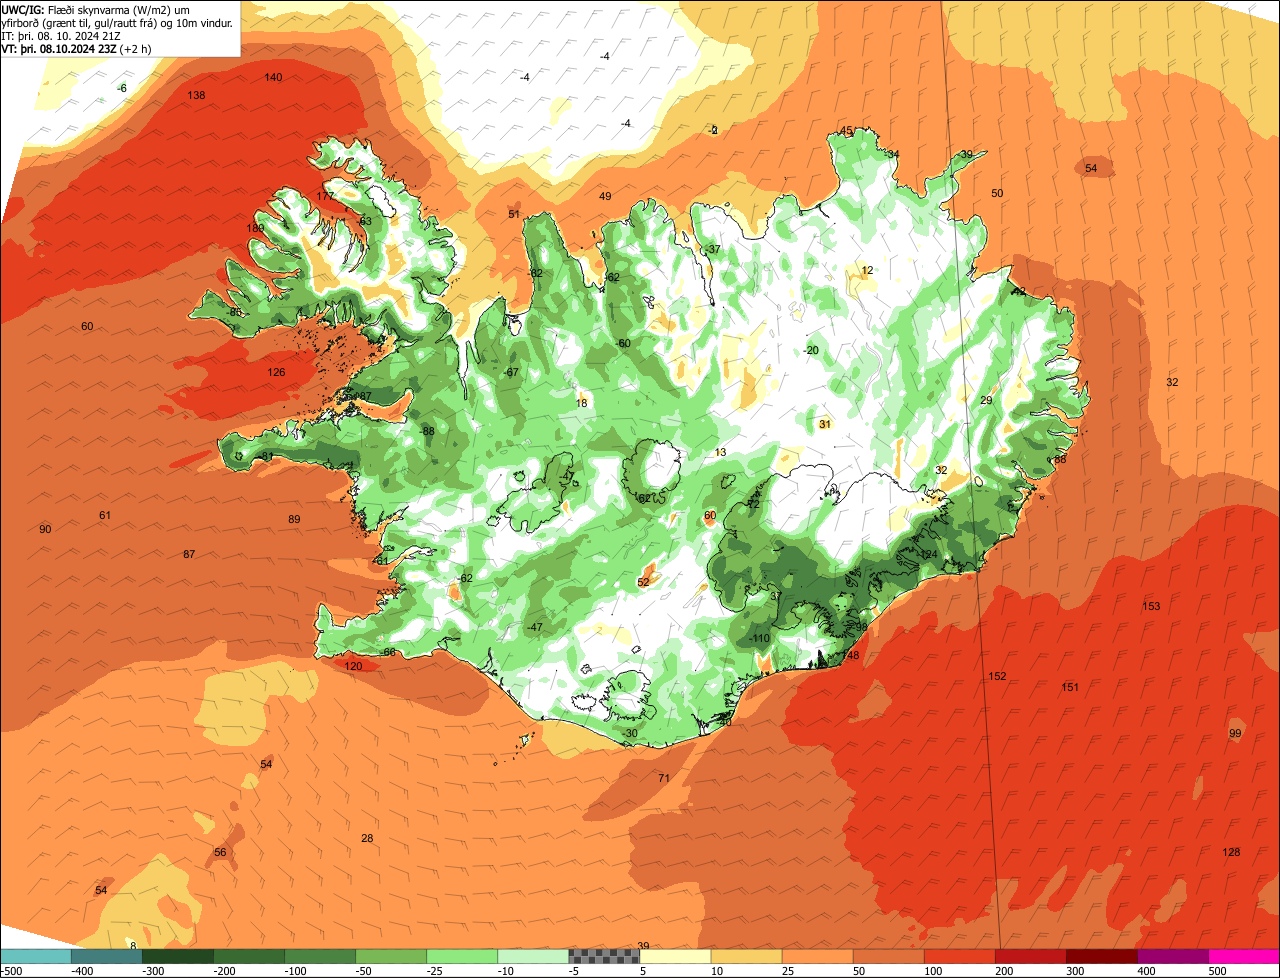This screenshot has width=1280, height=978.
Task: Click the map value '-20' in the northeast interior
Action: pyautogui.click(x=810, y=350)
